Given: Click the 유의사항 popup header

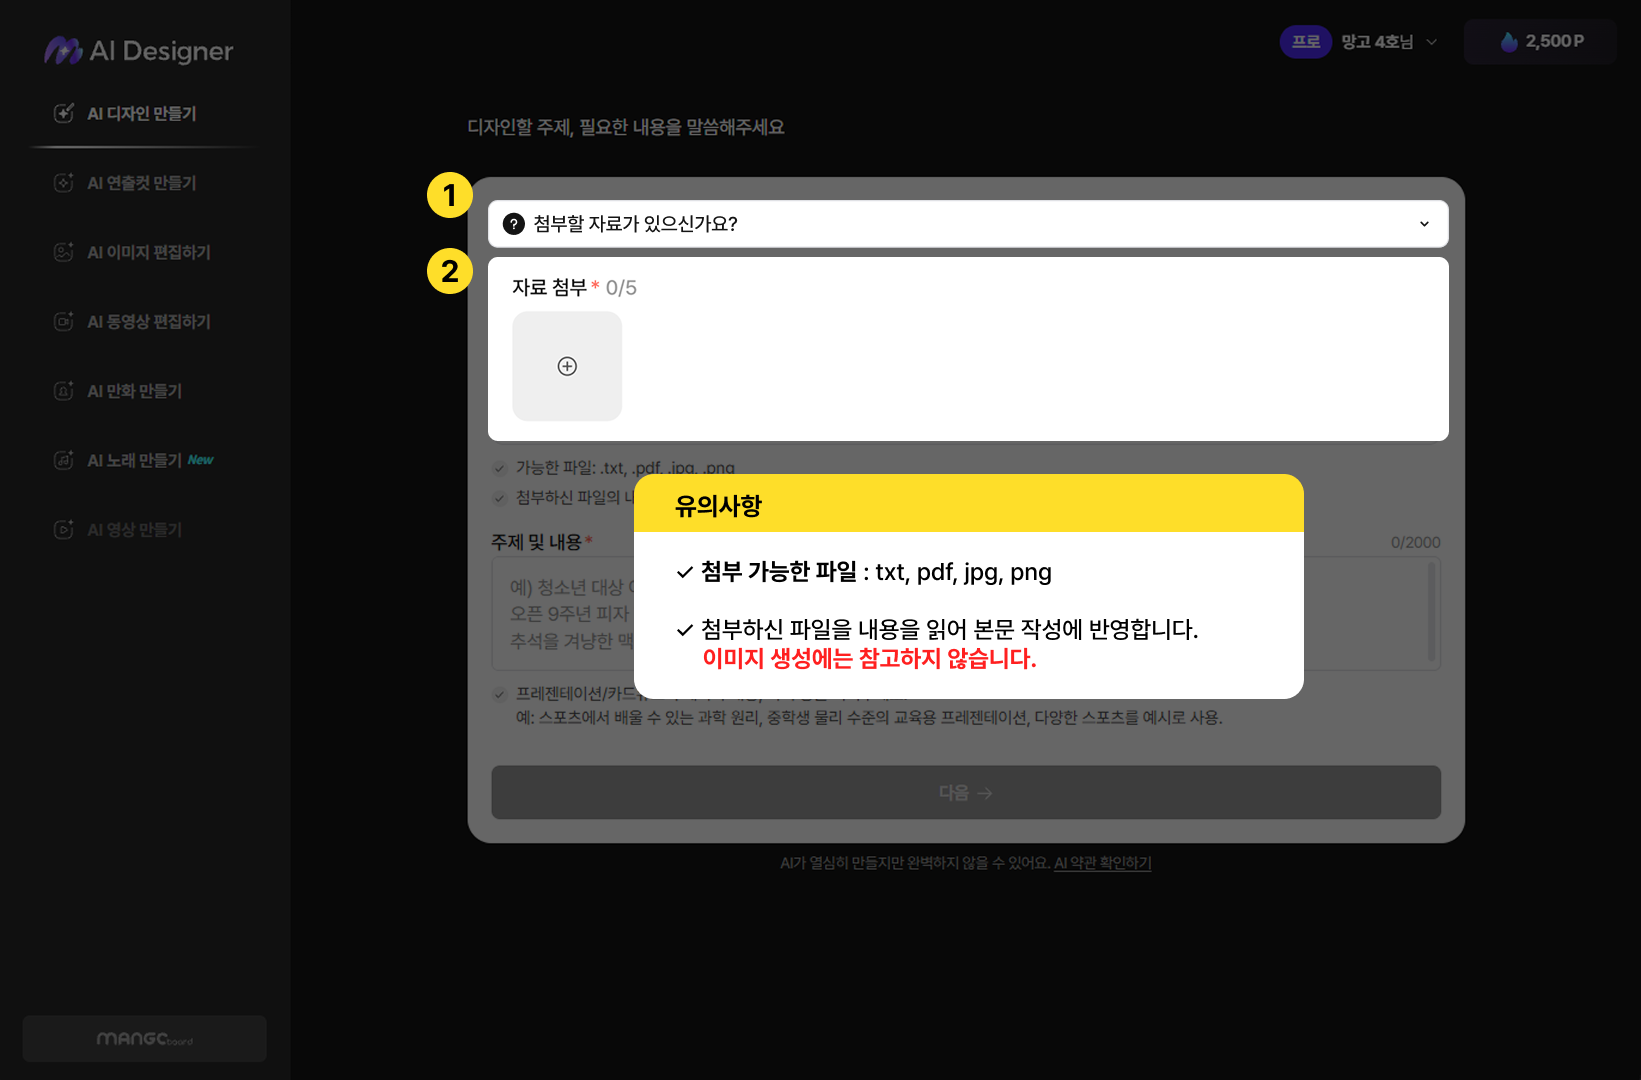Looking at the screenshot, I should (969, 503).
